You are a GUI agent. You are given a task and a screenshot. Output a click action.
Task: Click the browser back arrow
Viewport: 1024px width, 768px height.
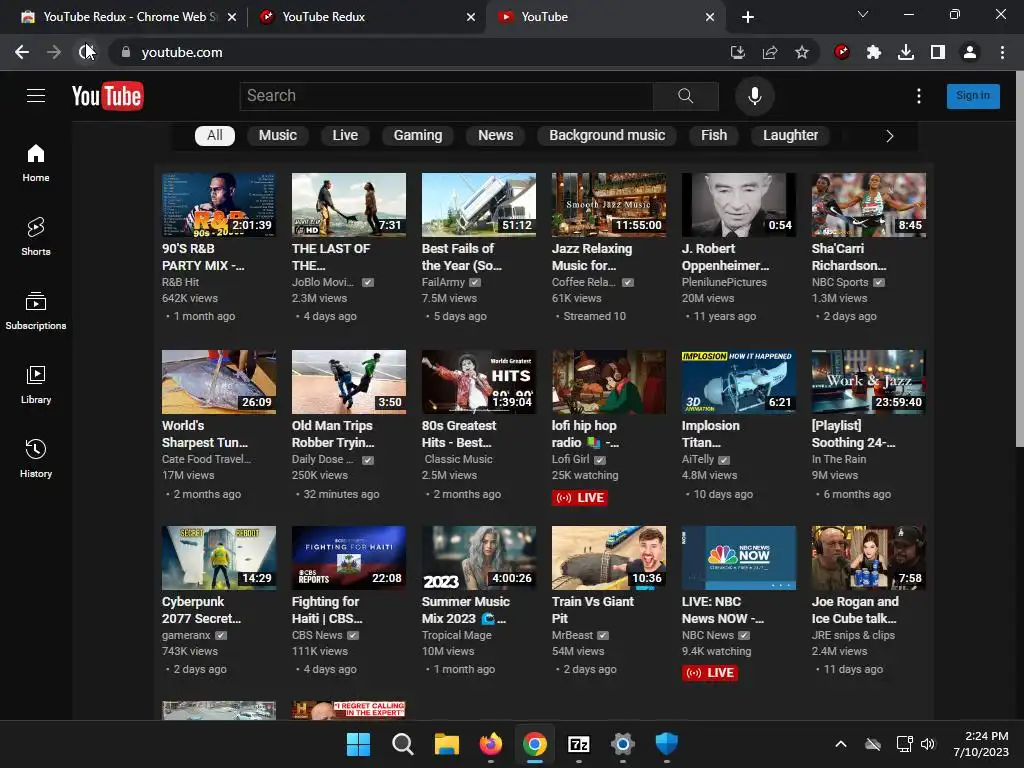22,52
